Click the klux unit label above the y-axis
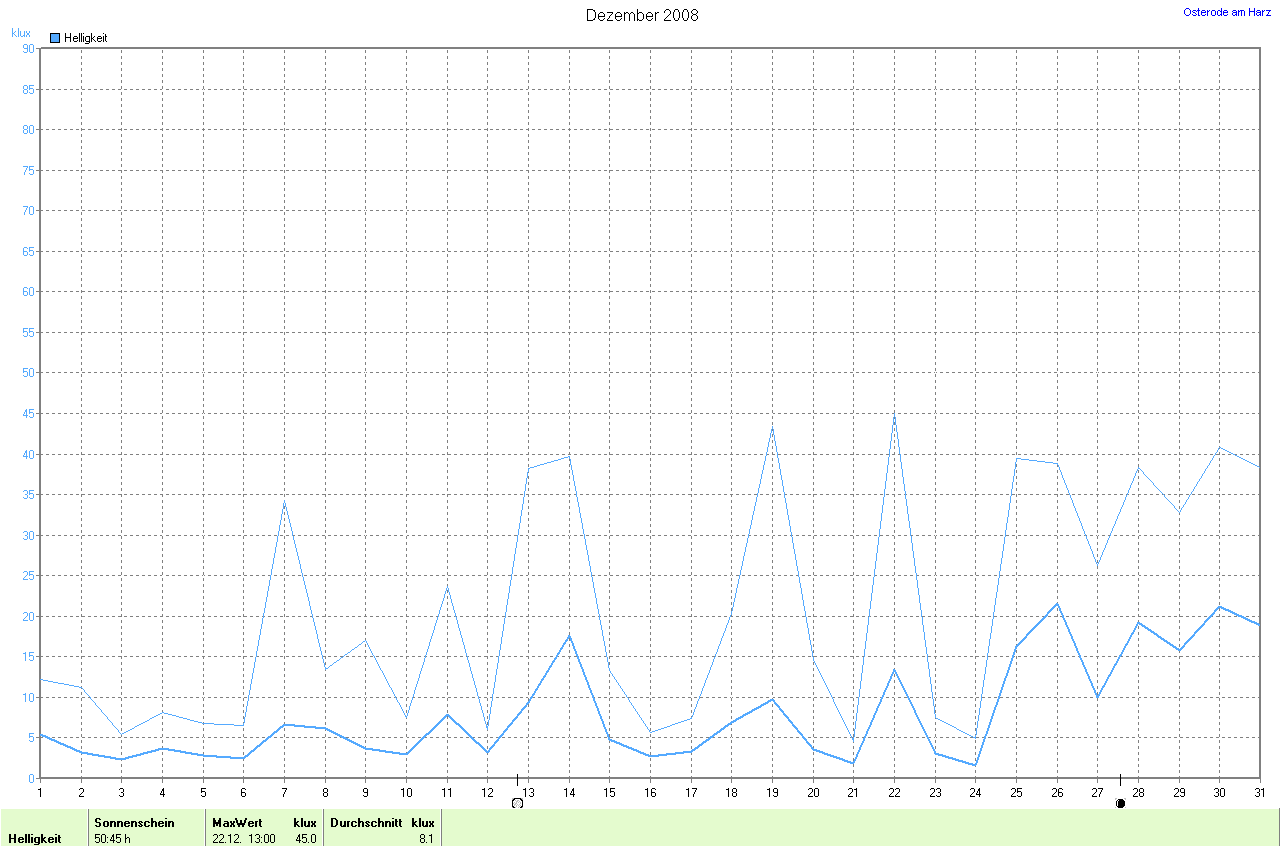 point(20,33)
